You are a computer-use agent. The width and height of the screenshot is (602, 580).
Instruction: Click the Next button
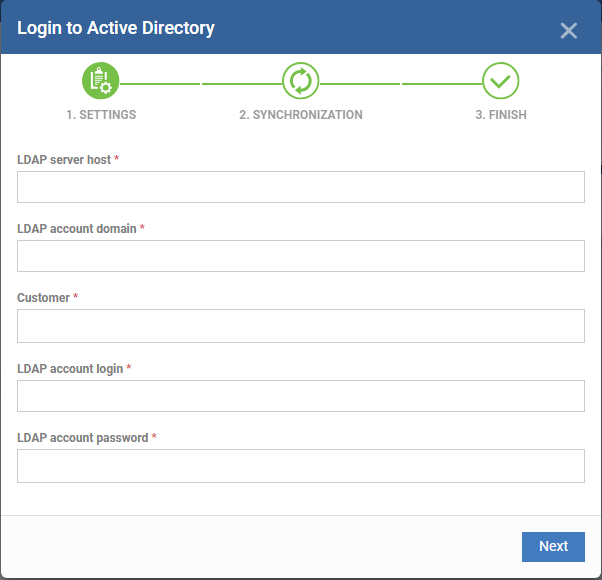point(553,547)
